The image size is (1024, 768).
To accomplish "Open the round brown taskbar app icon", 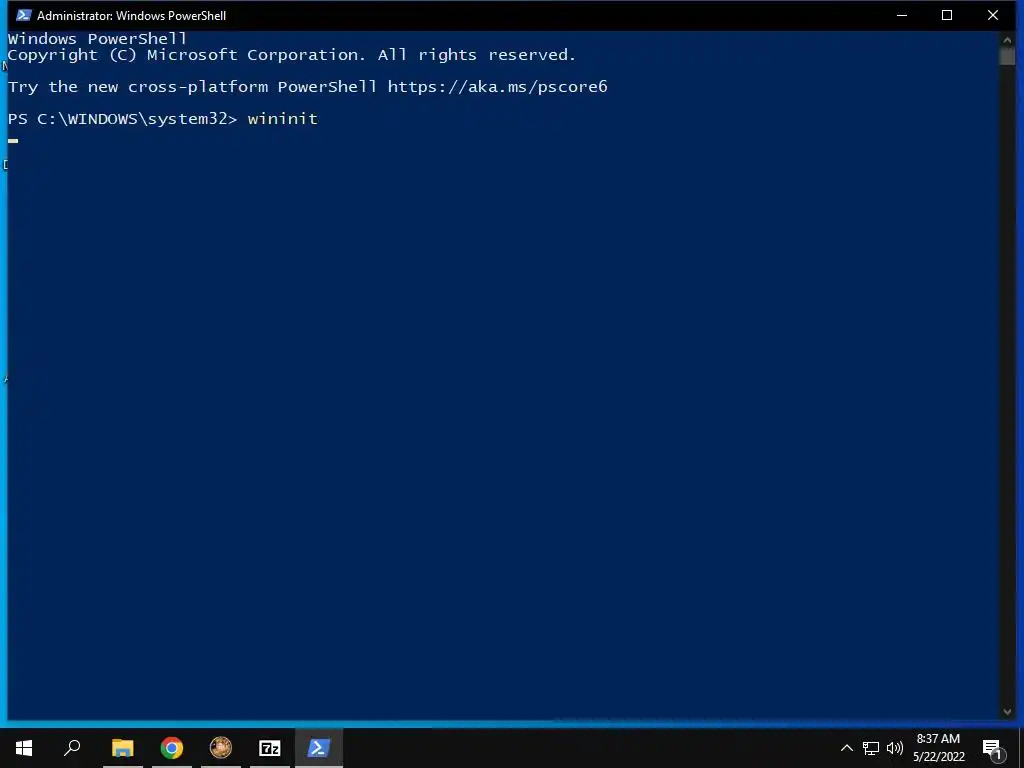I will 221,748.
